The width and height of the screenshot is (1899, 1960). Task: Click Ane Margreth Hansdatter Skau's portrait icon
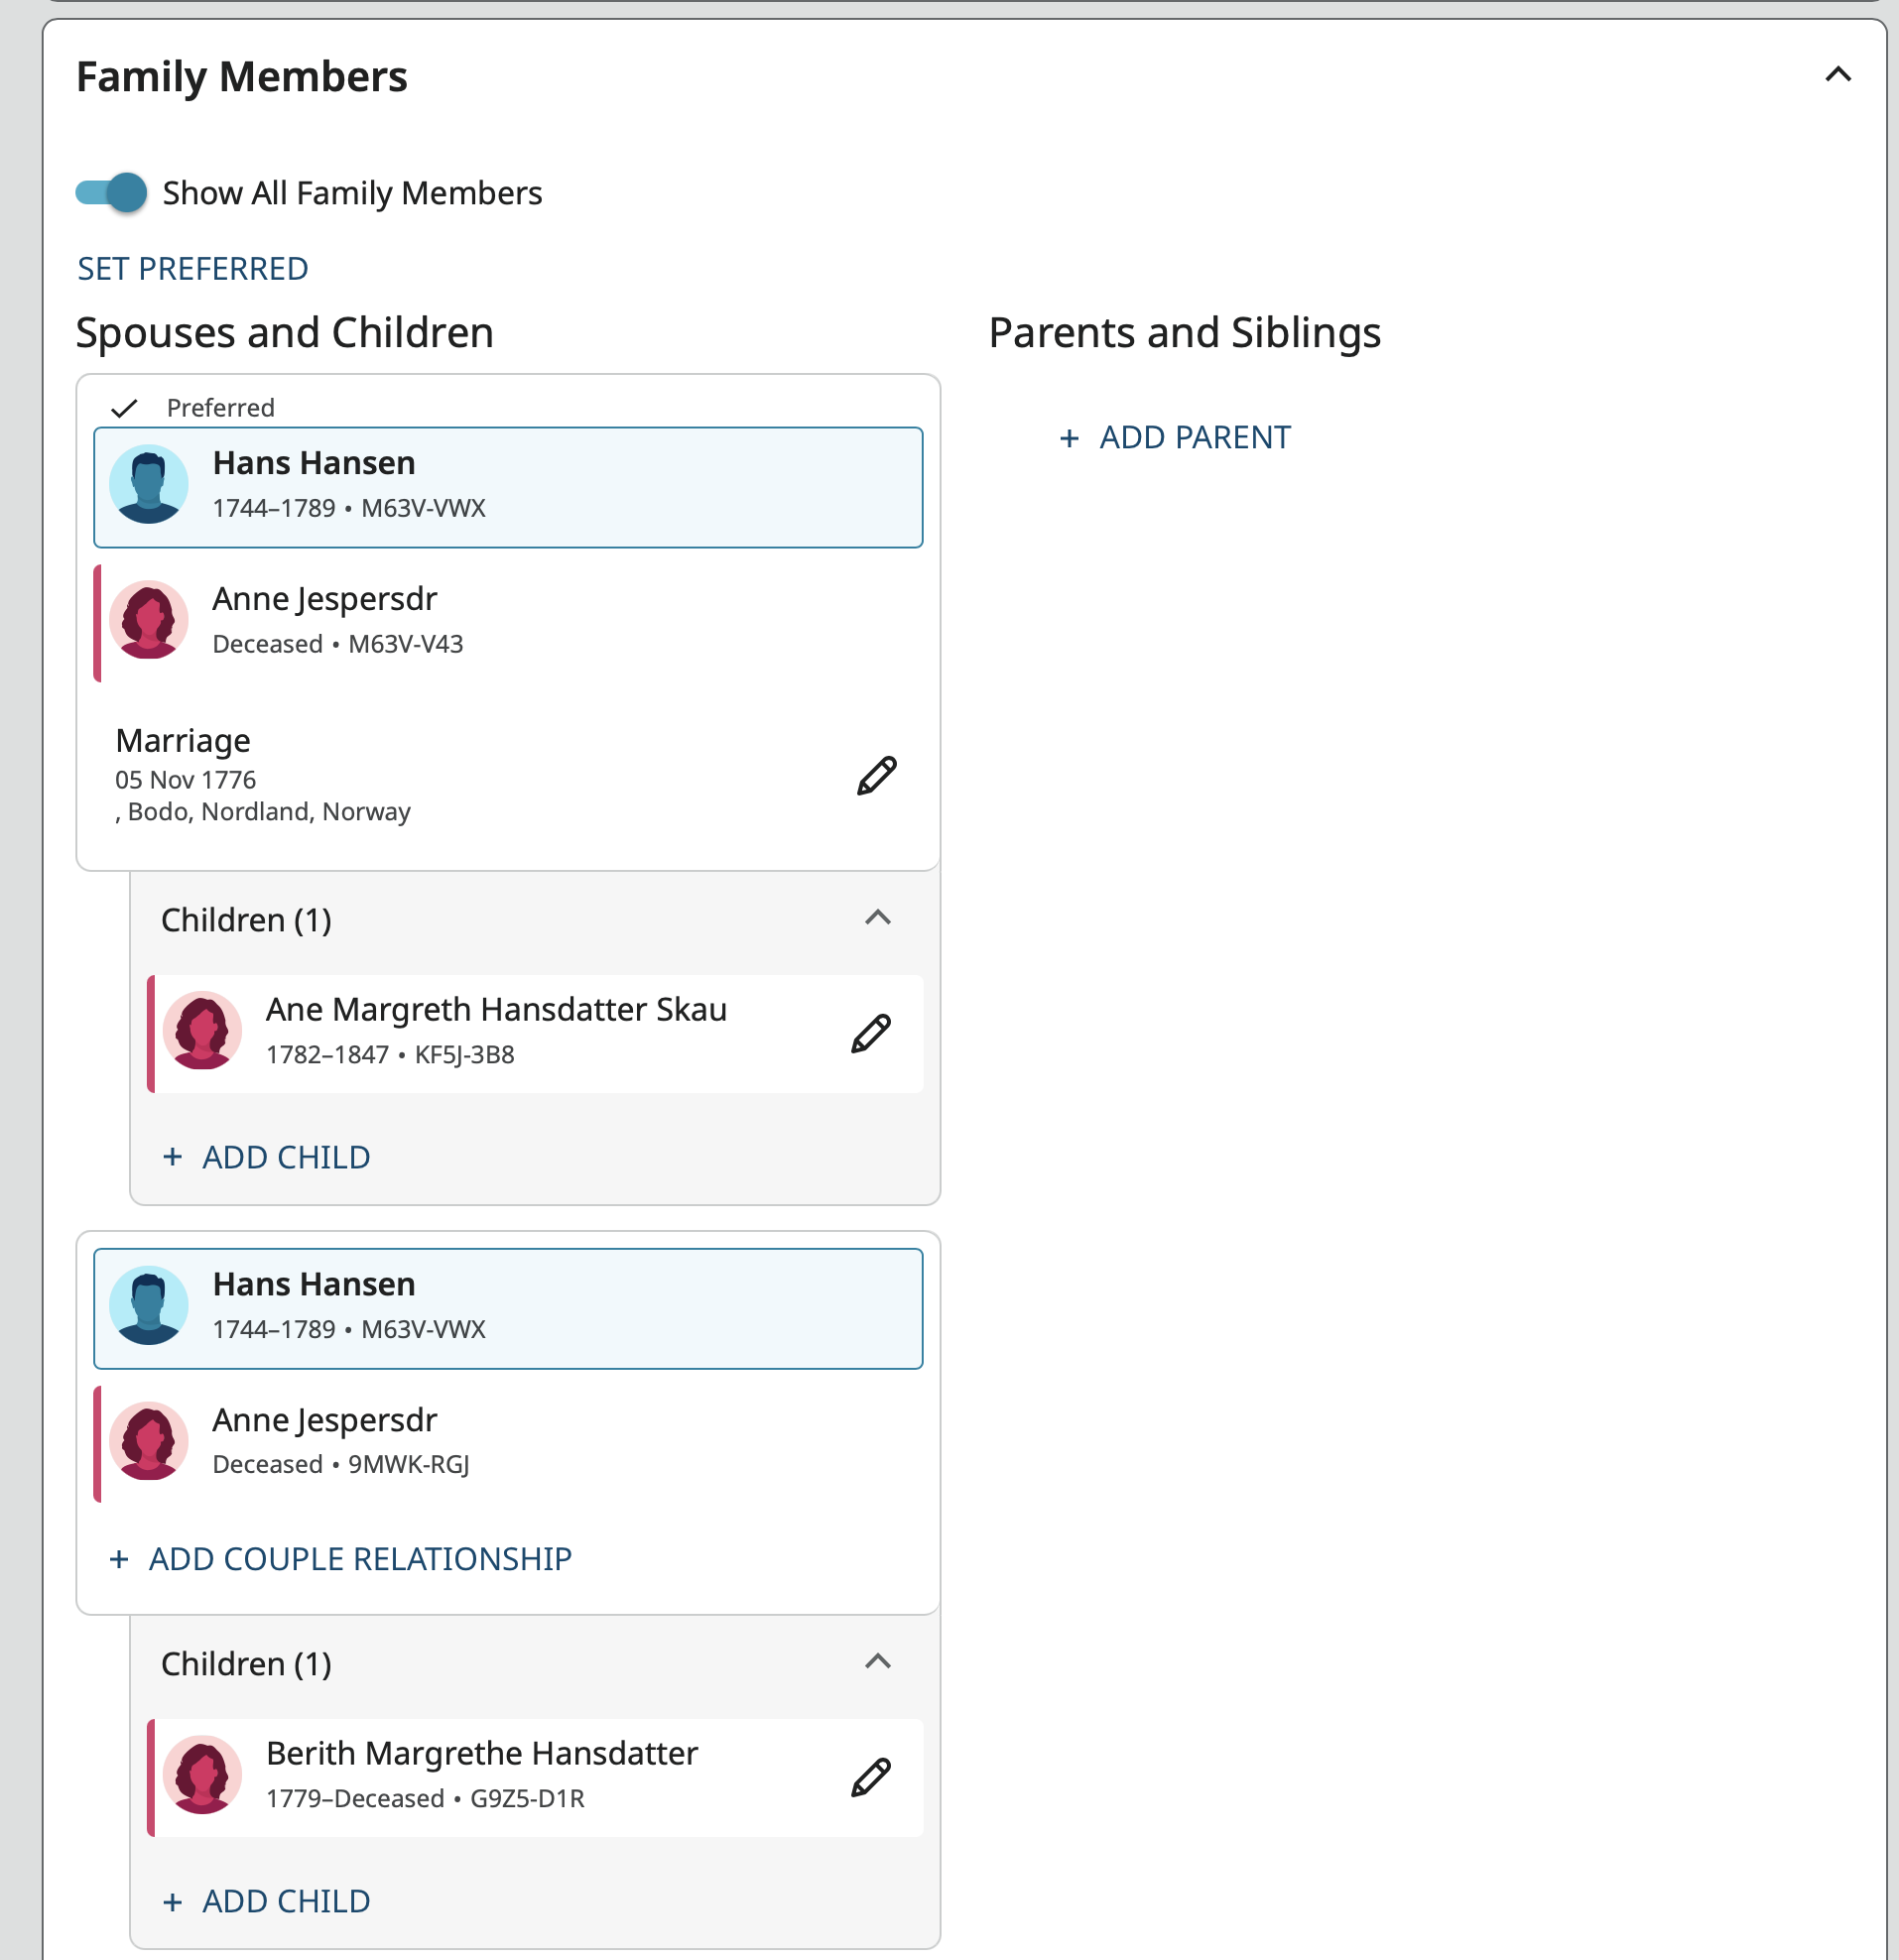click(202, 1031)
